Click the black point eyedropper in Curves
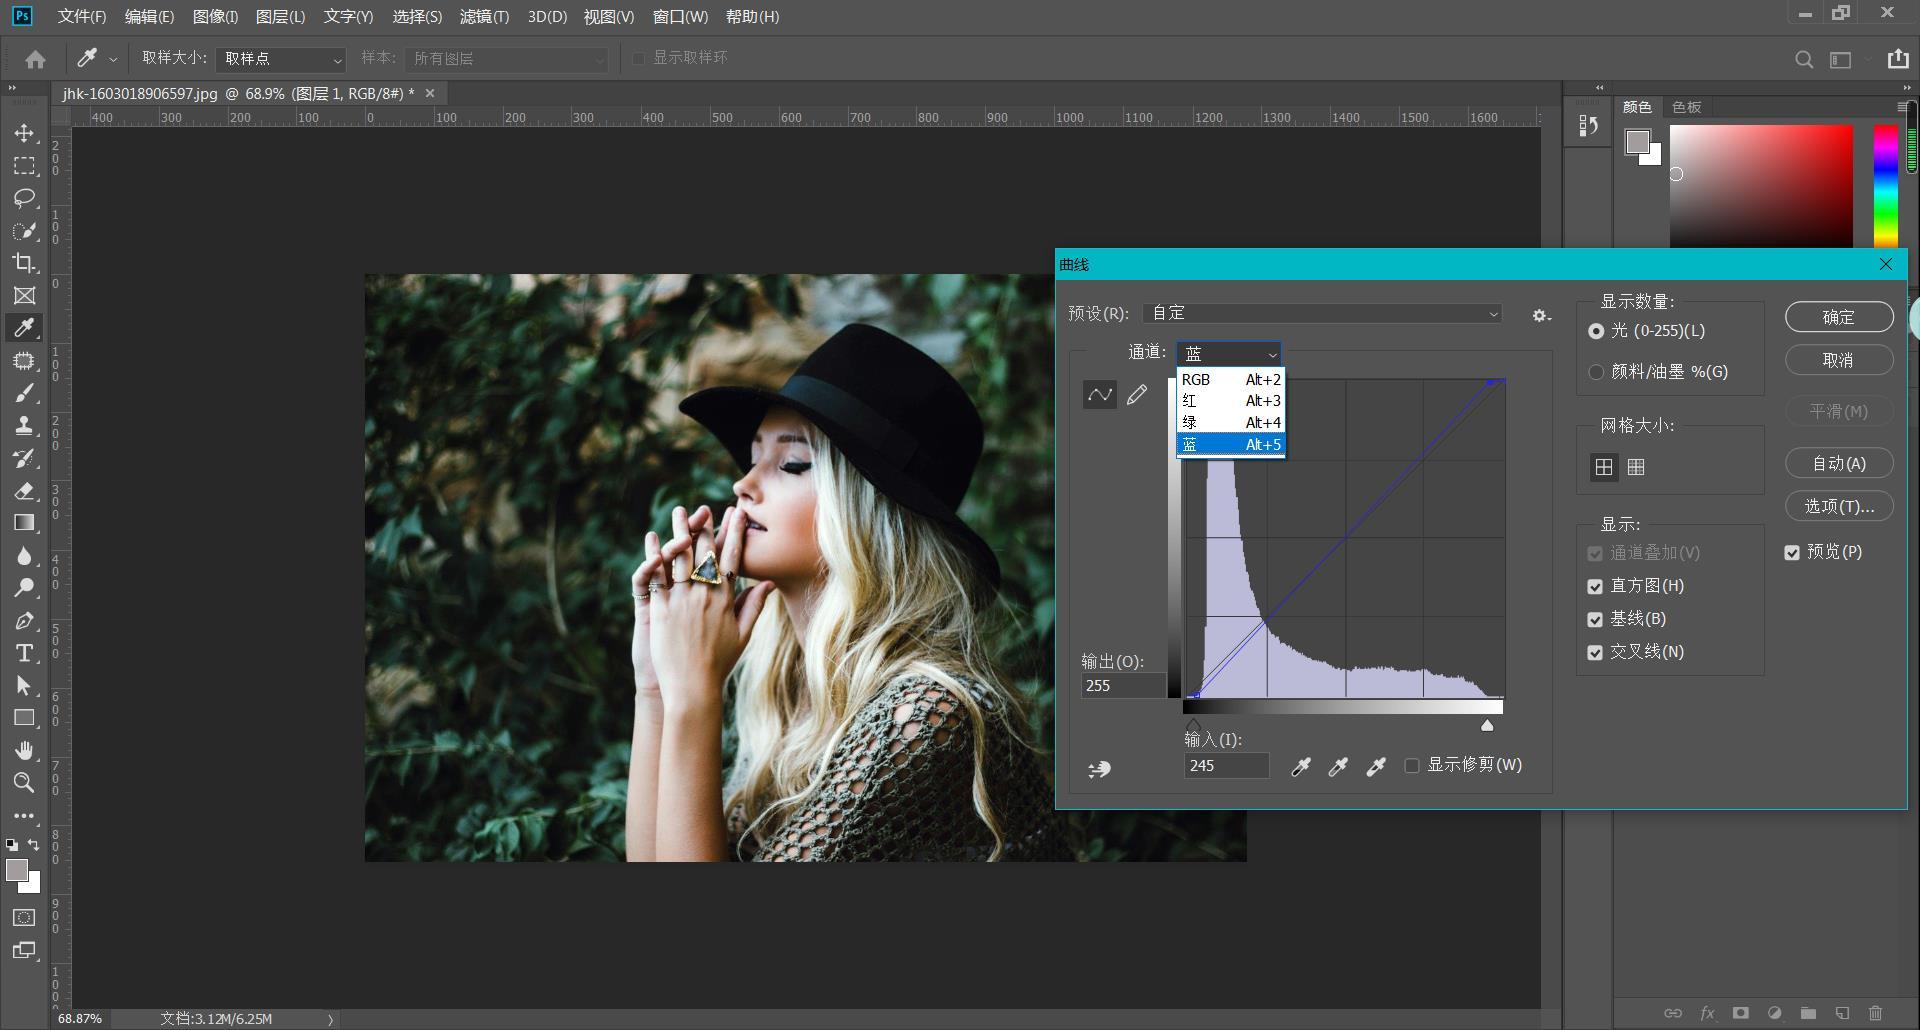Screen dimensions: 1920x1030 click(x=1300, y=767)
